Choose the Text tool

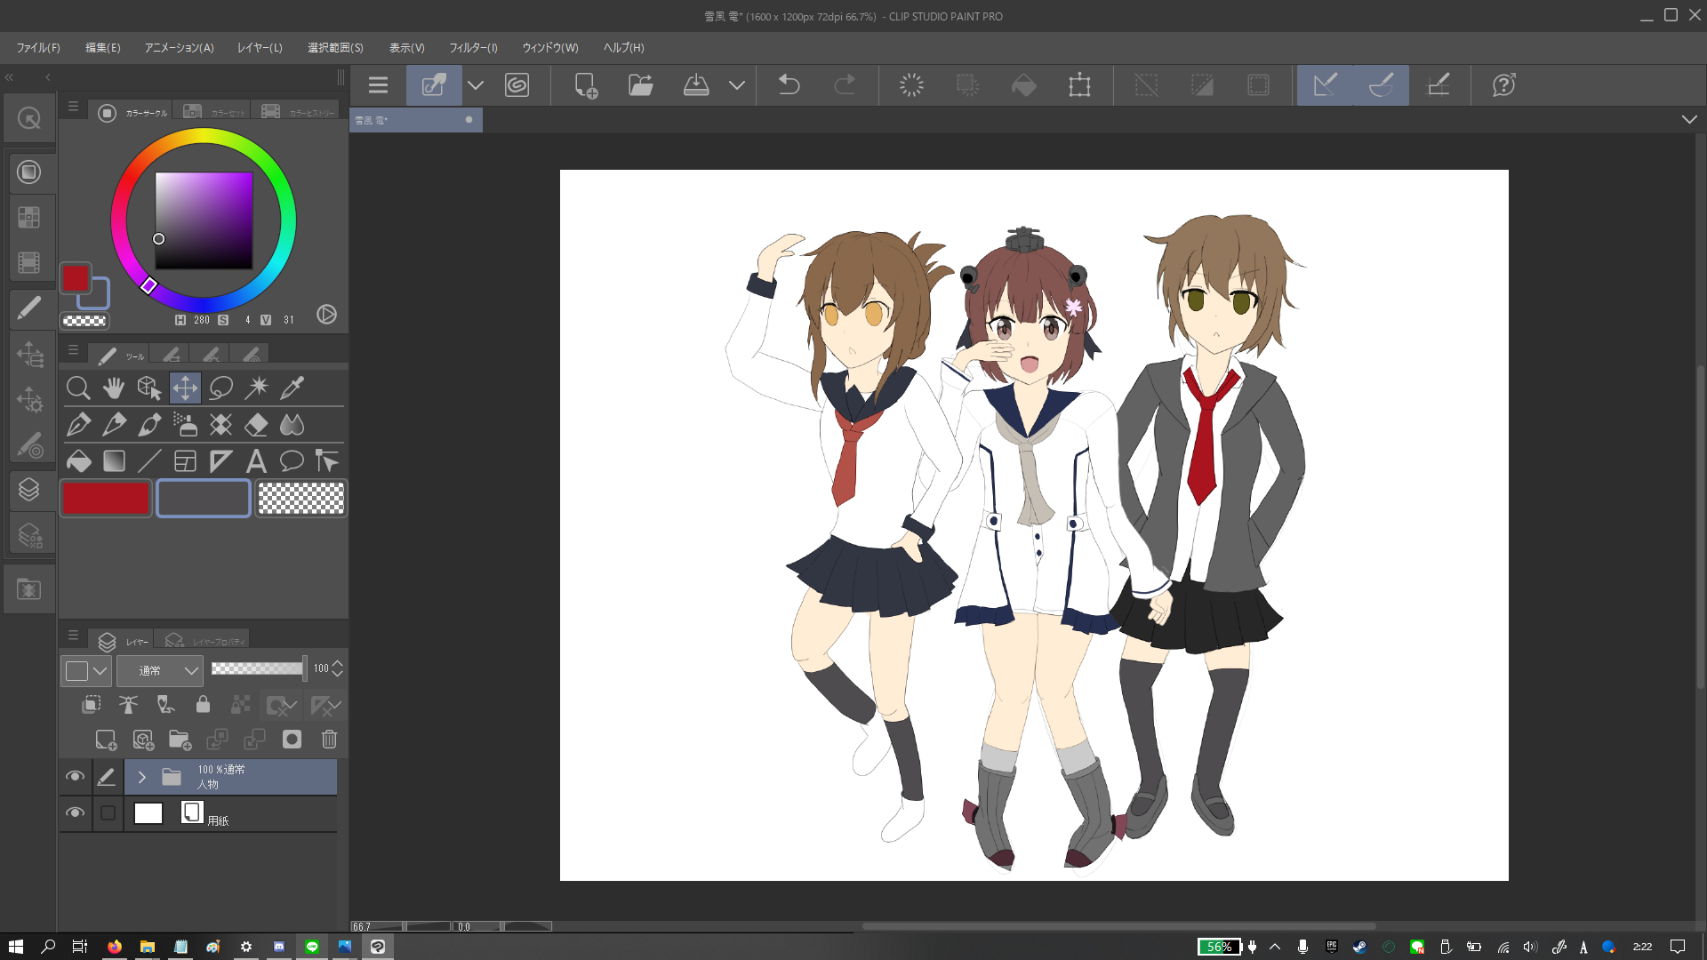coord(256,461)
